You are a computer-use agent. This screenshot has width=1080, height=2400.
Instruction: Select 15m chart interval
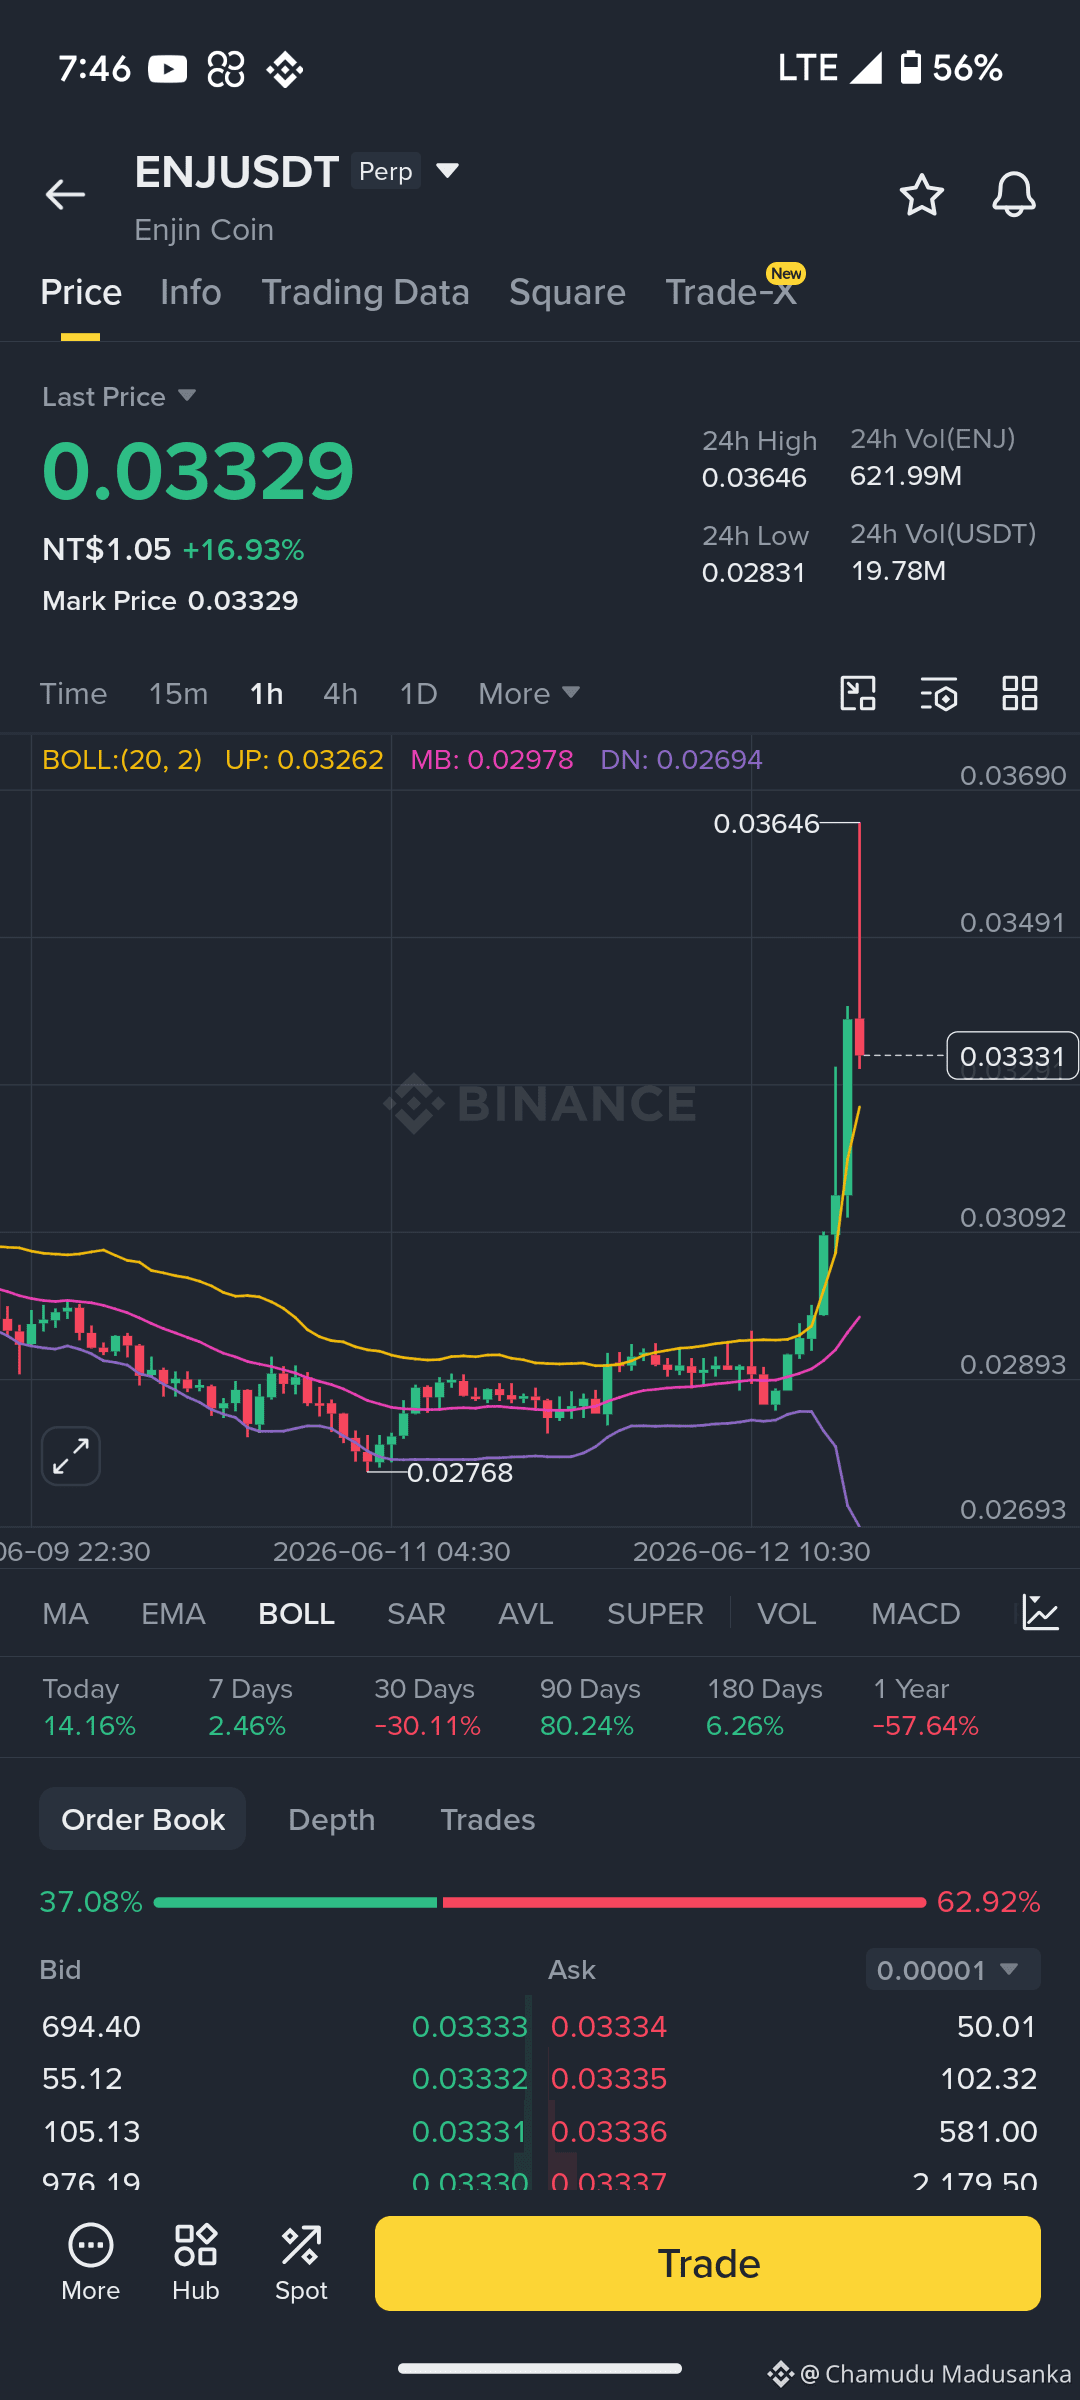tap(178, 693)
